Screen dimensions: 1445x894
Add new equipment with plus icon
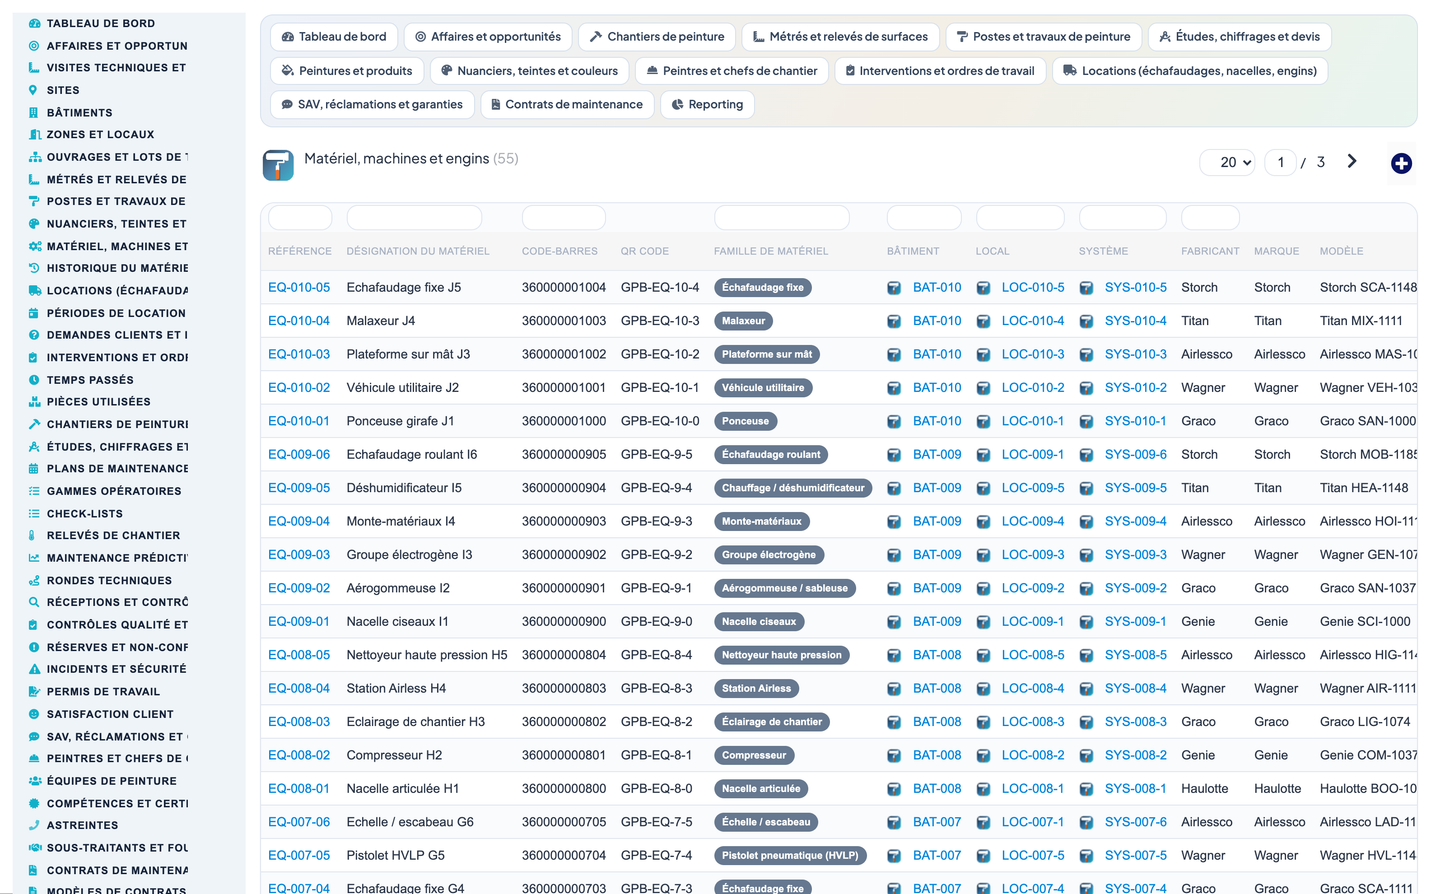coord(1401,163)
